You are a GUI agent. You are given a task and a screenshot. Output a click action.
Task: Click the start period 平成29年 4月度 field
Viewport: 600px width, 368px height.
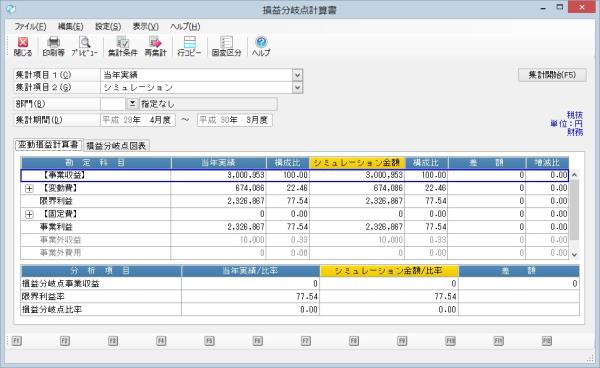pyautogui.click(x=138, y=120)
